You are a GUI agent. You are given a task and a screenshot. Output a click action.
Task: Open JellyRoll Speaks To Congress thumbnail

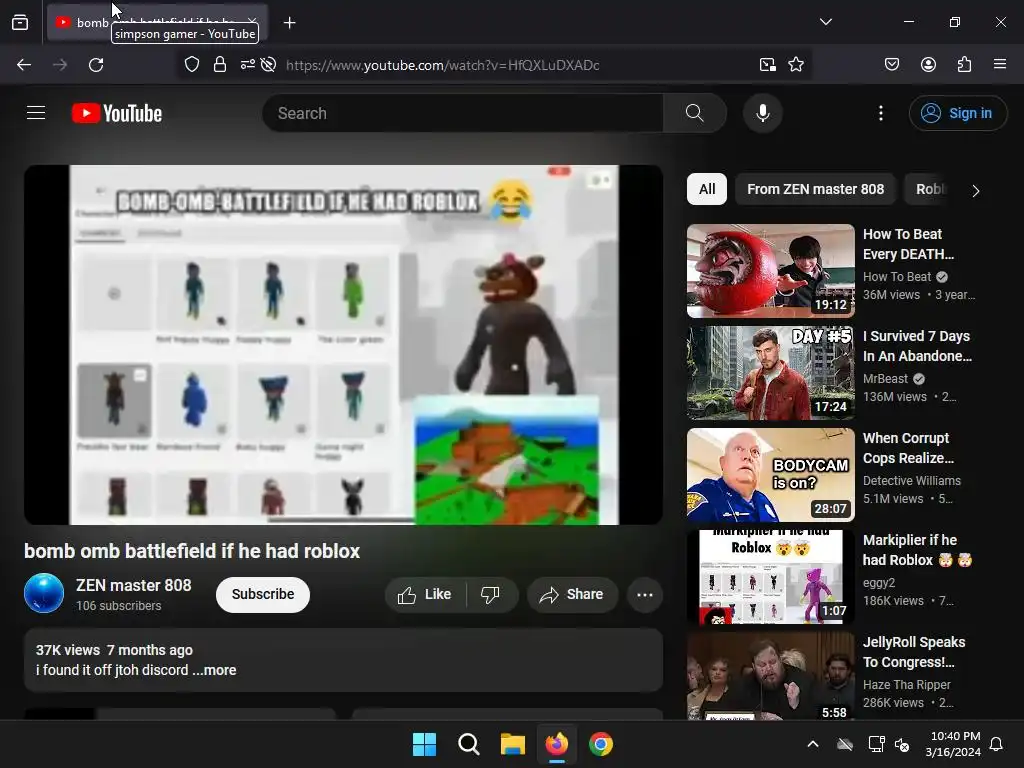(771, 676)
